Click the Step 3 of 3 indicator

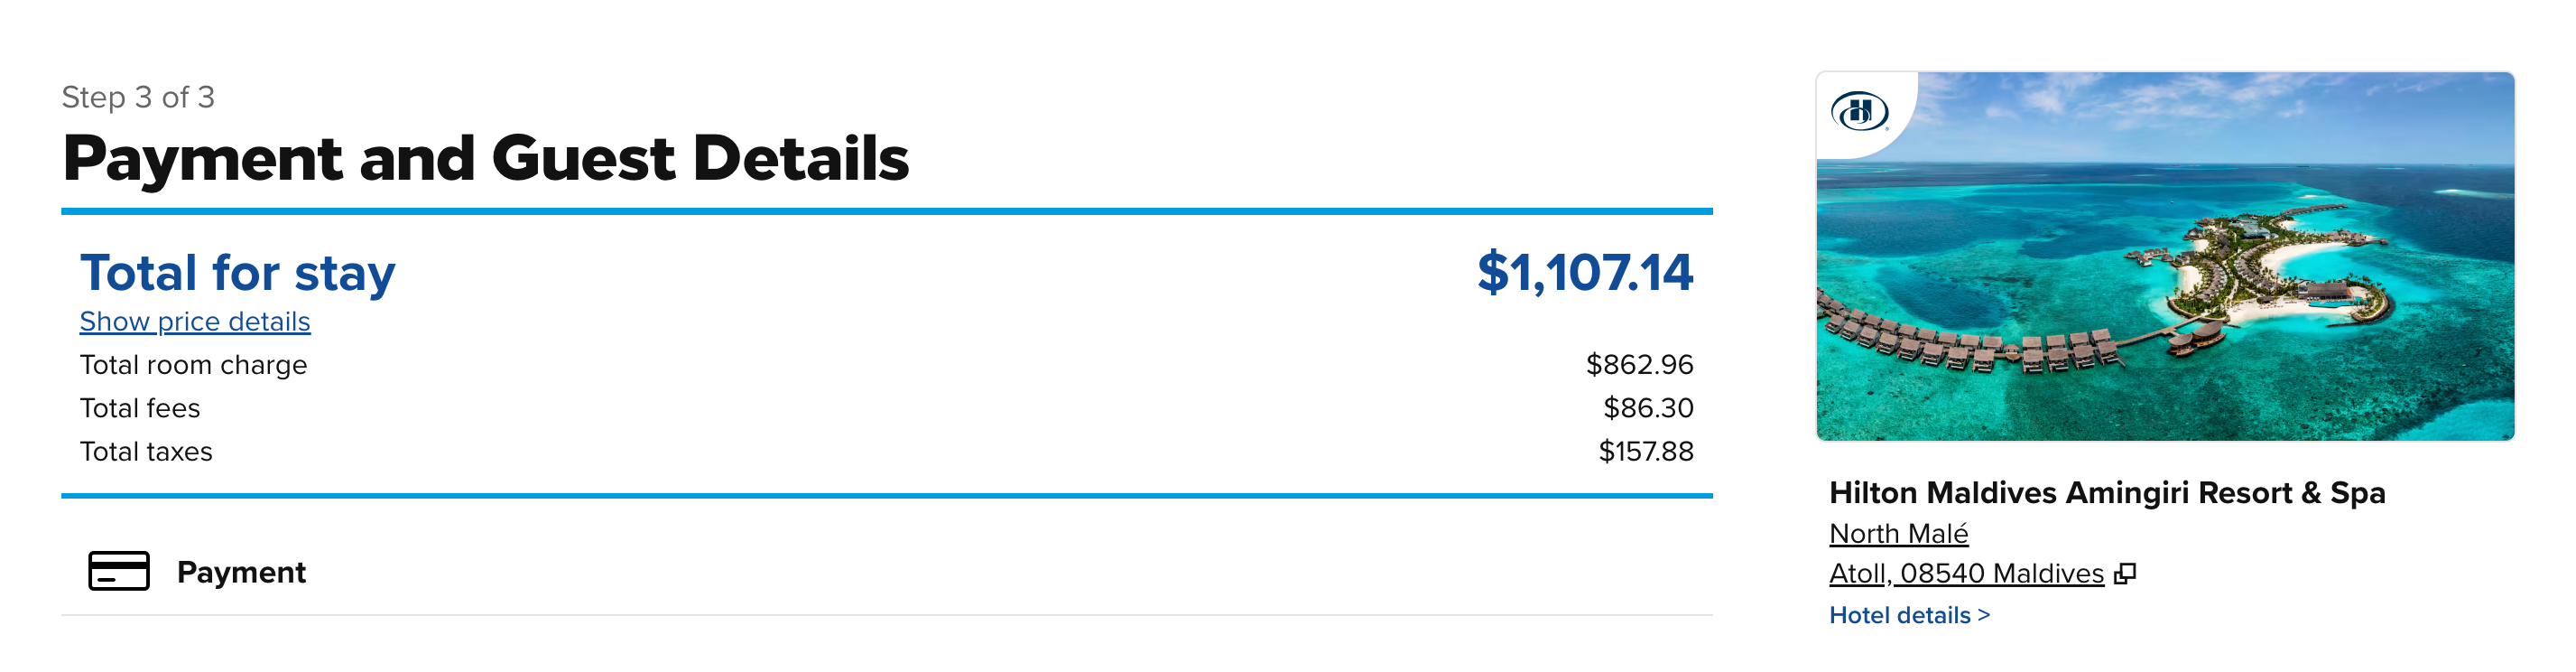coord(138,97)
